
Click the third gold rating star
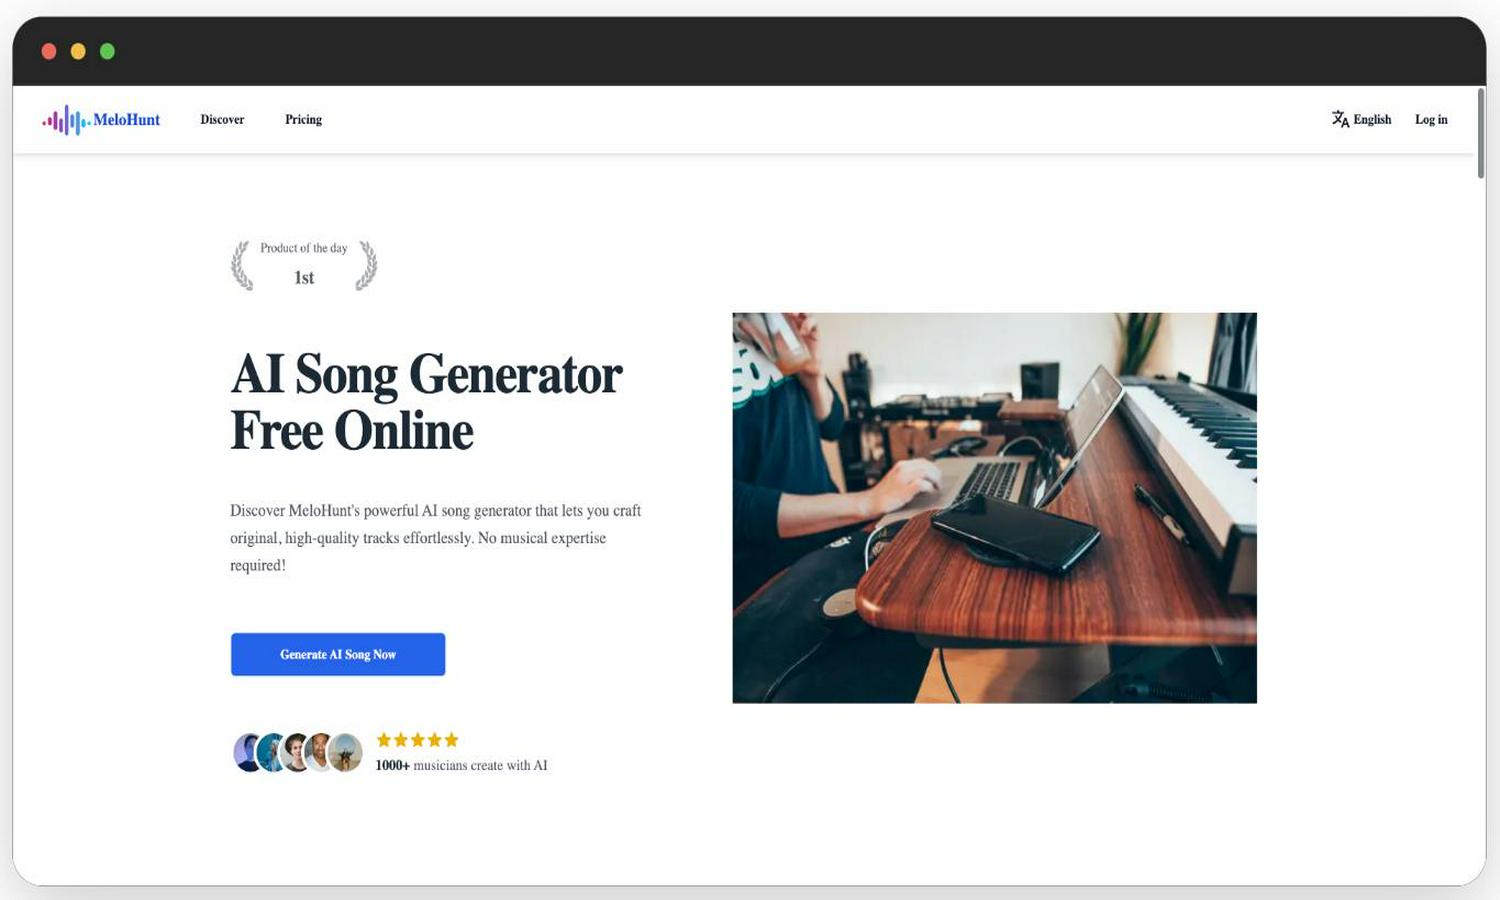(418, 740)
